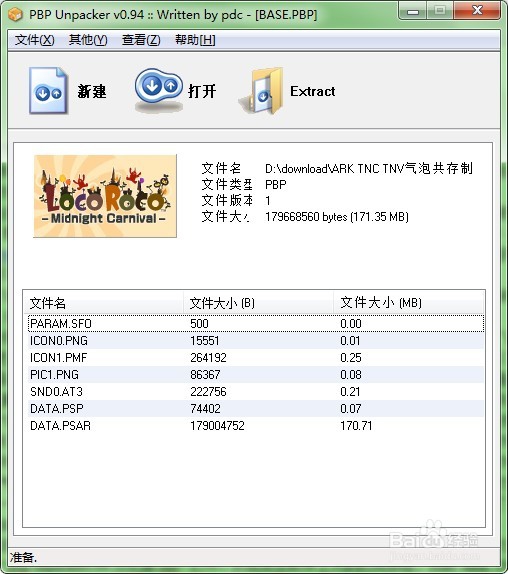Click the 准备 status bar text

point(23,558)
